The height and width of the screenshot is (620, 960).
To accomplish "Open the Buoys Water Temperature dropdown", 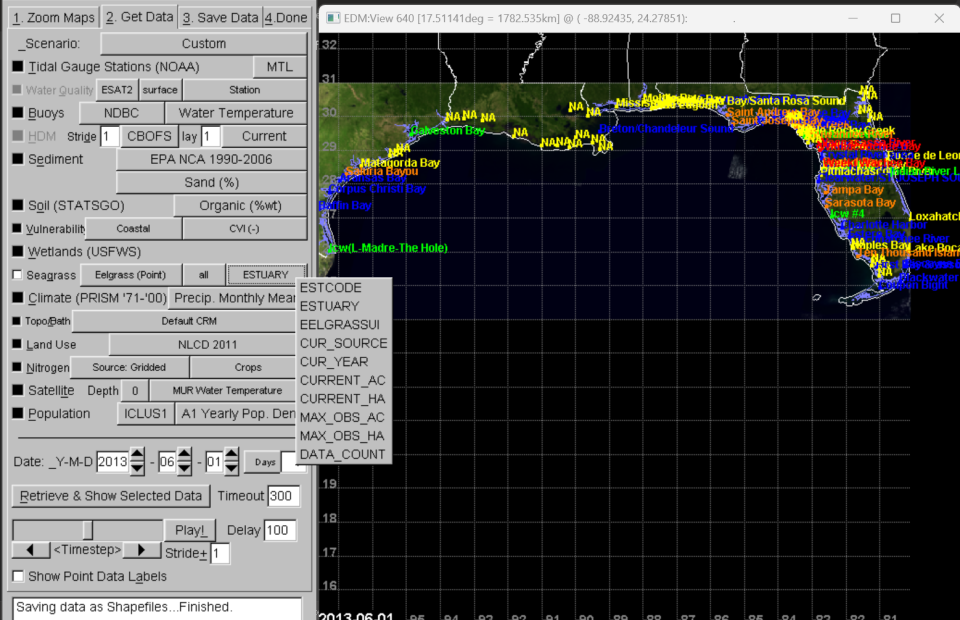I will tap(235, 113).
